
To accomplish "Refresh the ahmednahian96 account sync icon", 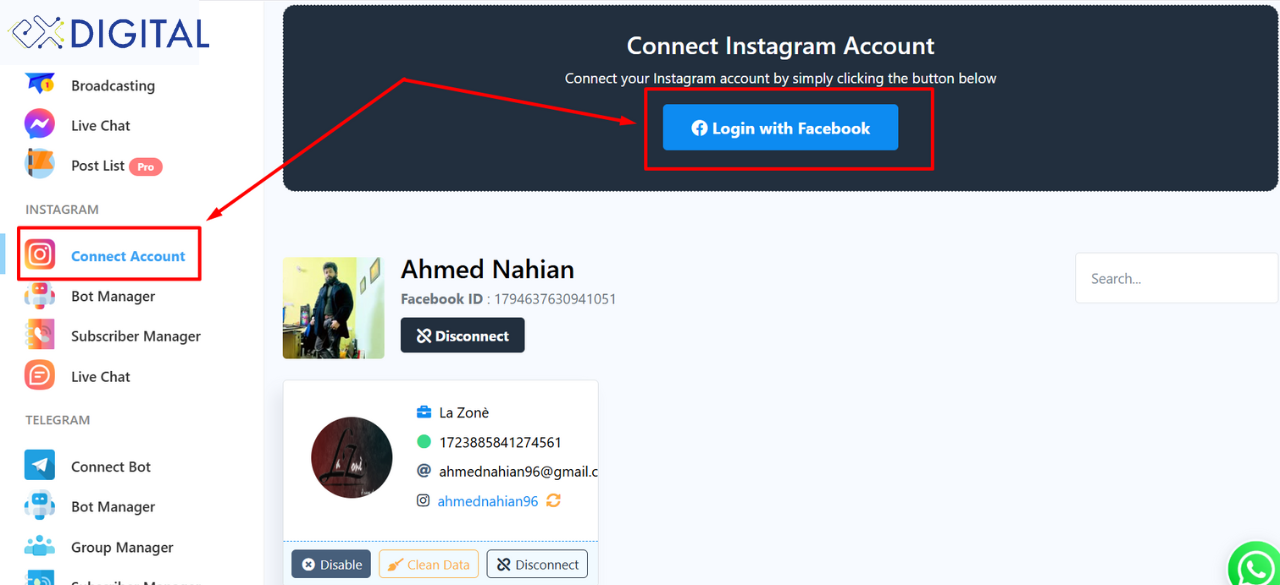I will [x=553, y=501].
